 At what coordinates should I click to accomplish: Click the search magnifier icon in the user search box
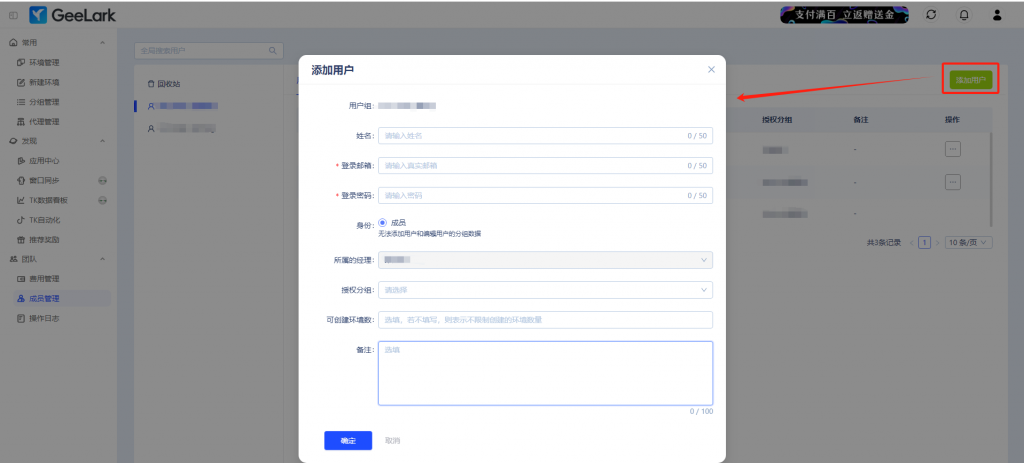click(x=273, y=50)
